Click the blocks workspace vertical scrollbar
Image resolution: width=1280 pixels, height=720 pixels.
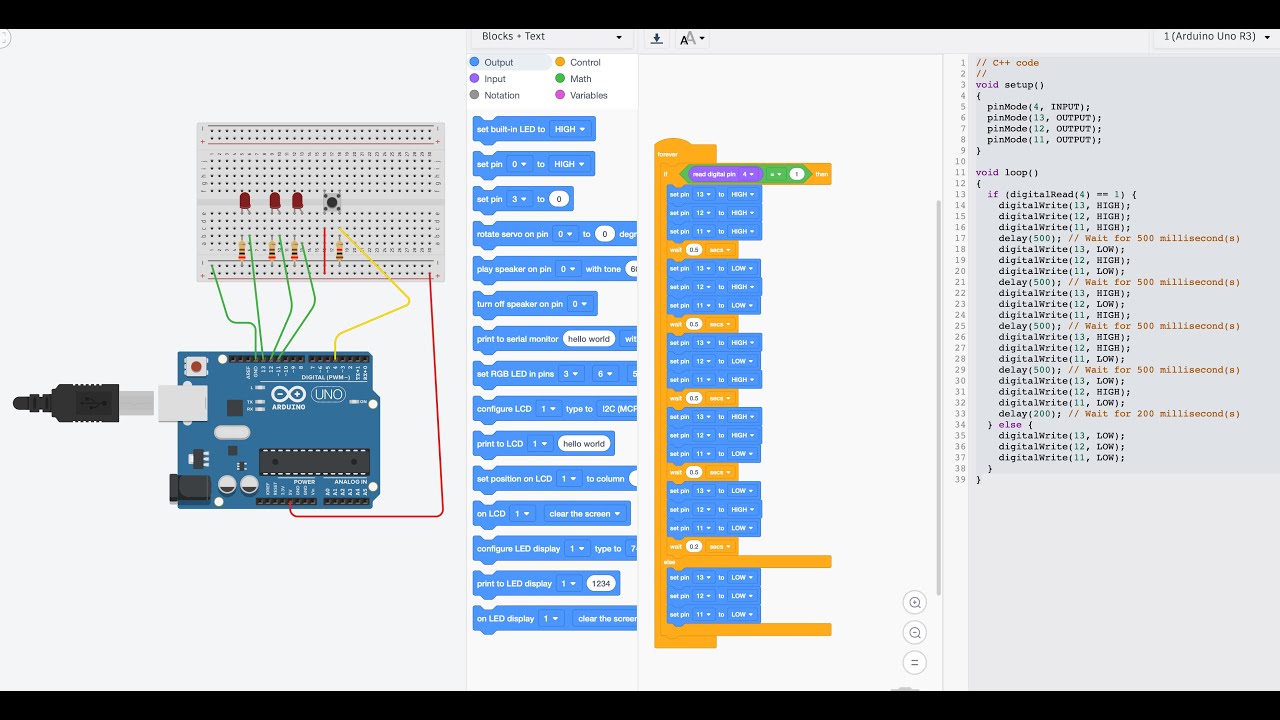938,397
